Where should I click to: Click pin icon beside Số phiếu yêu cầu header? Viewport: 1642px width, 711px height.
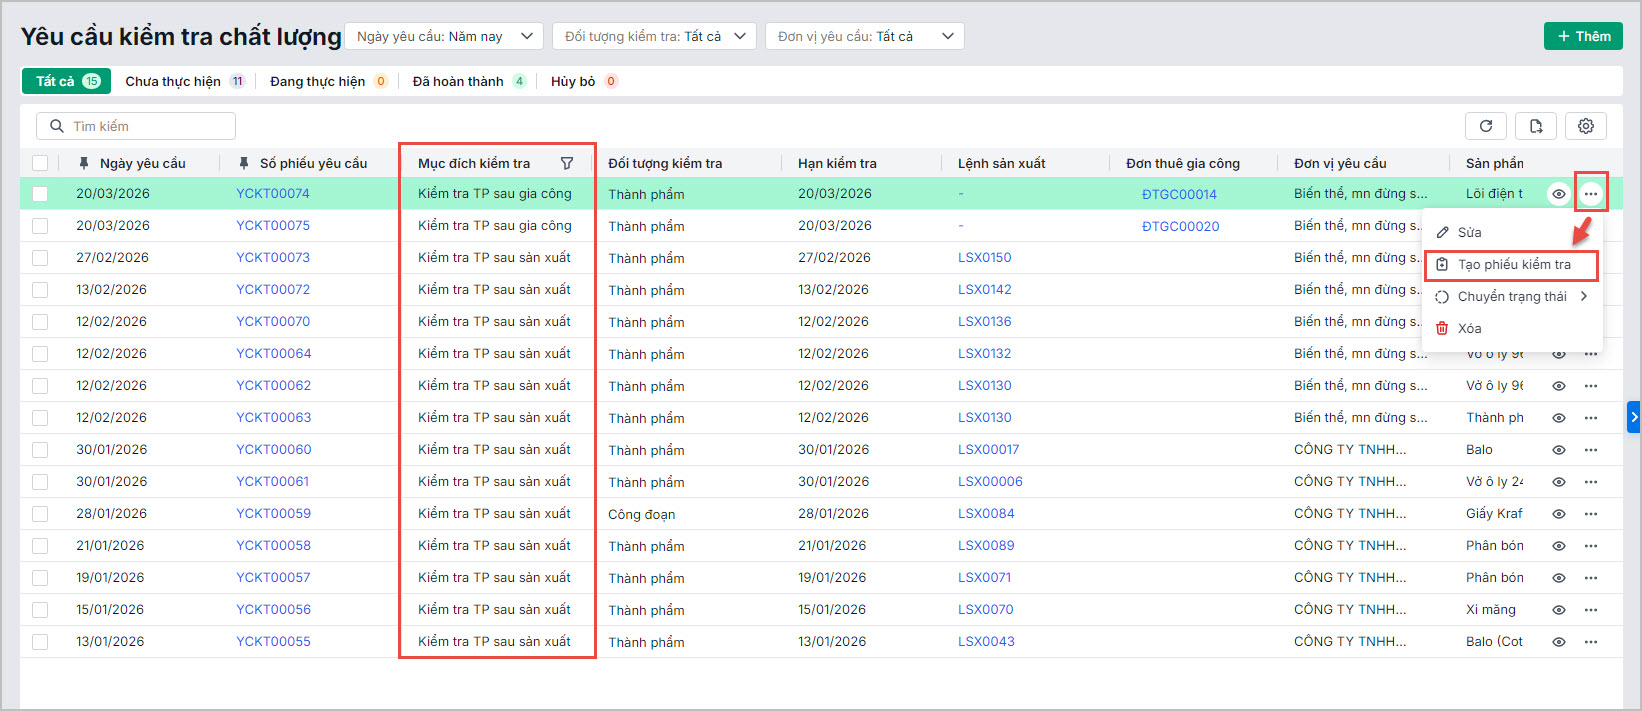coord(244,163)
